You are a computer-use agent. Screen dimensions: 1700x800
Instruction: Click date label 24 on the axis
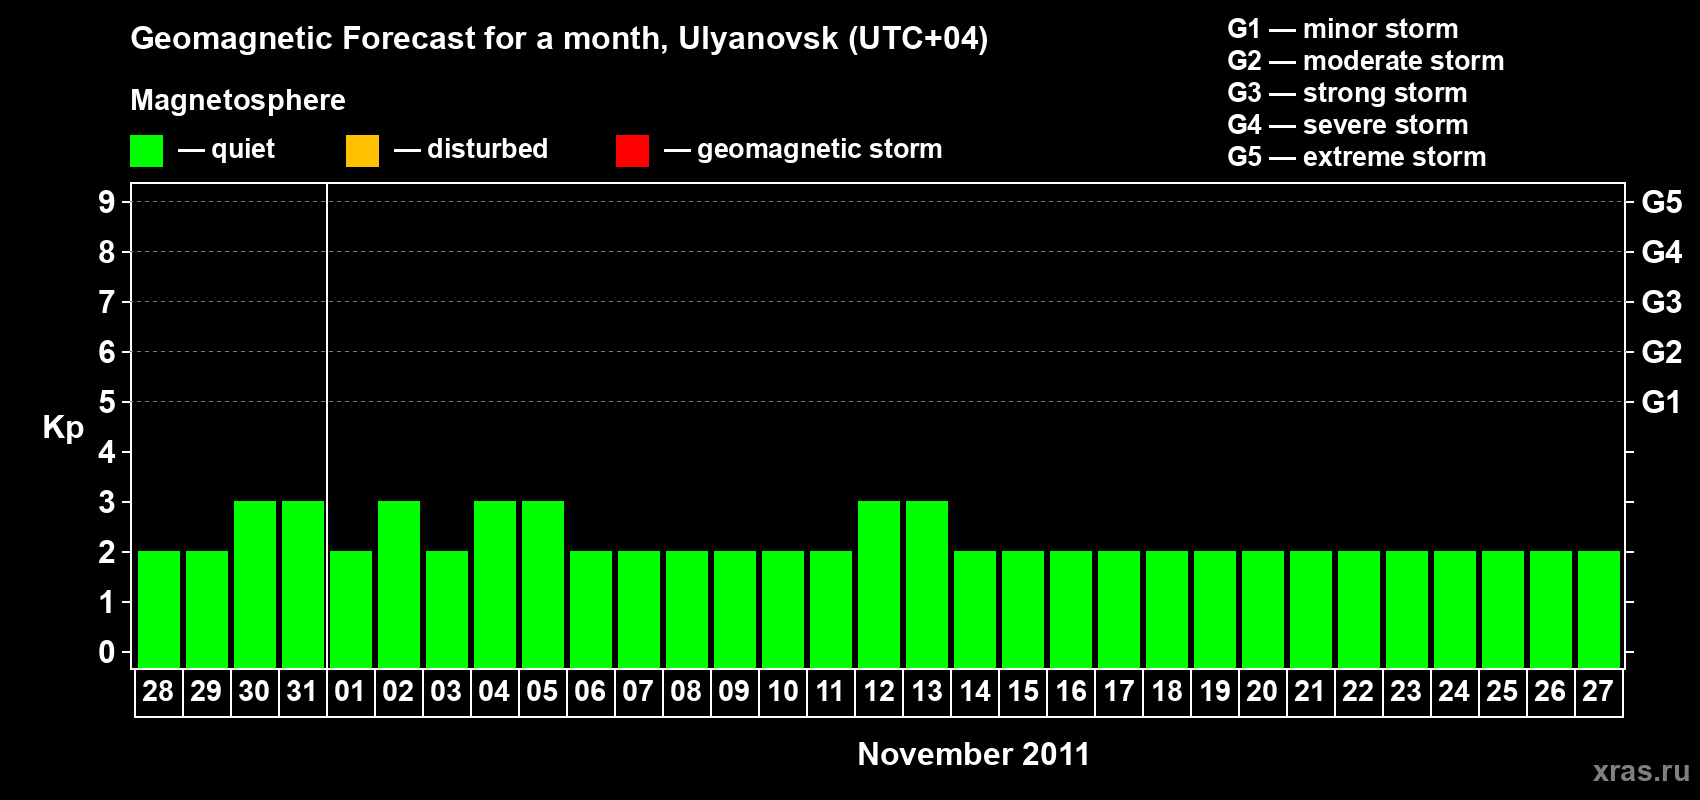(1454, 692)
